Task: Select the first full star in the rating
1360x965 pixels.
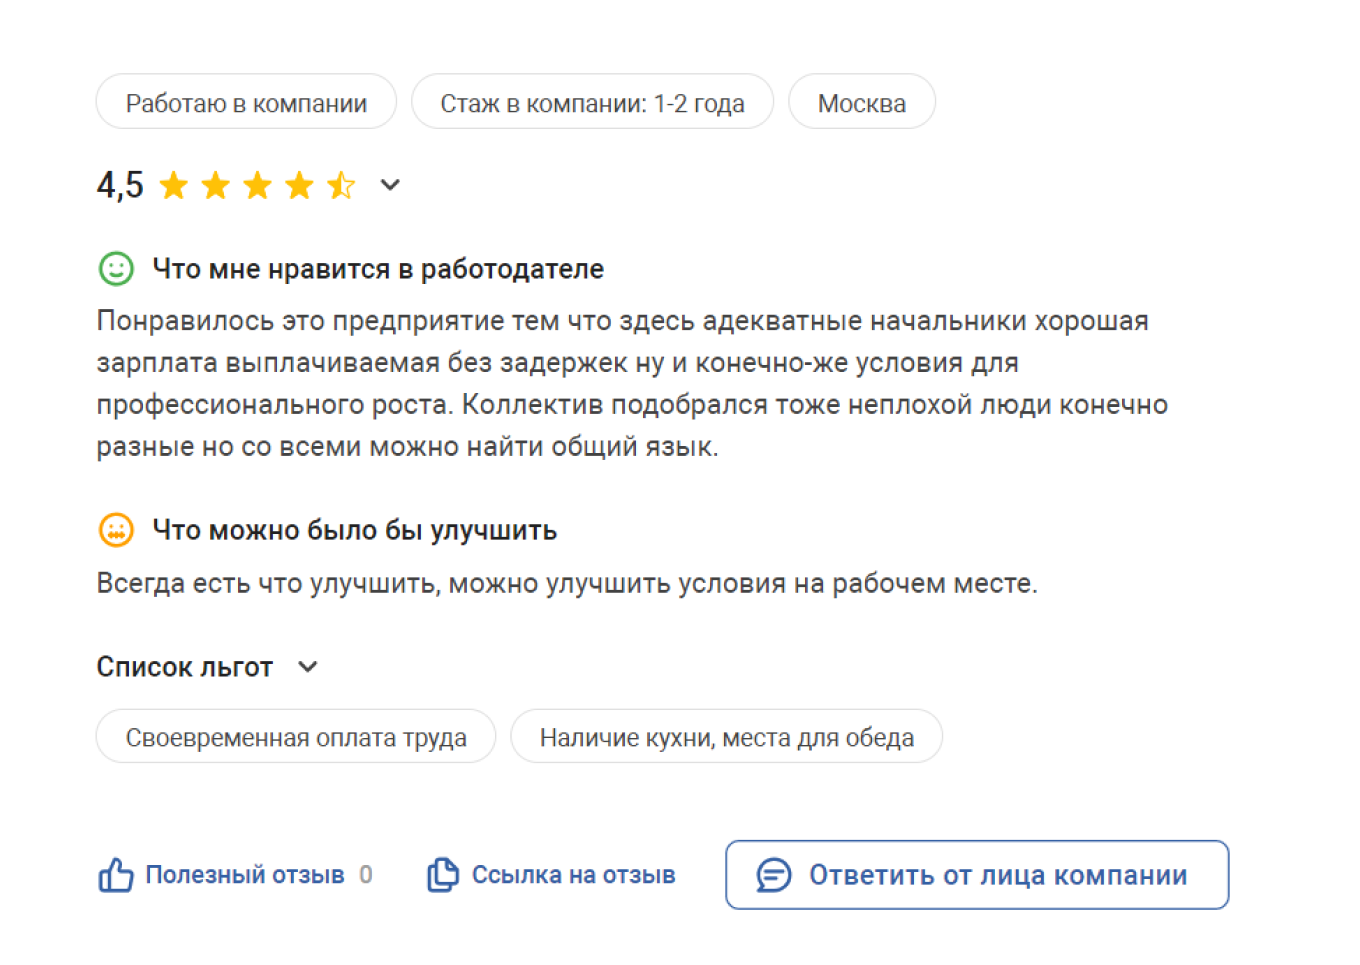Action: [x=174, y=185]
